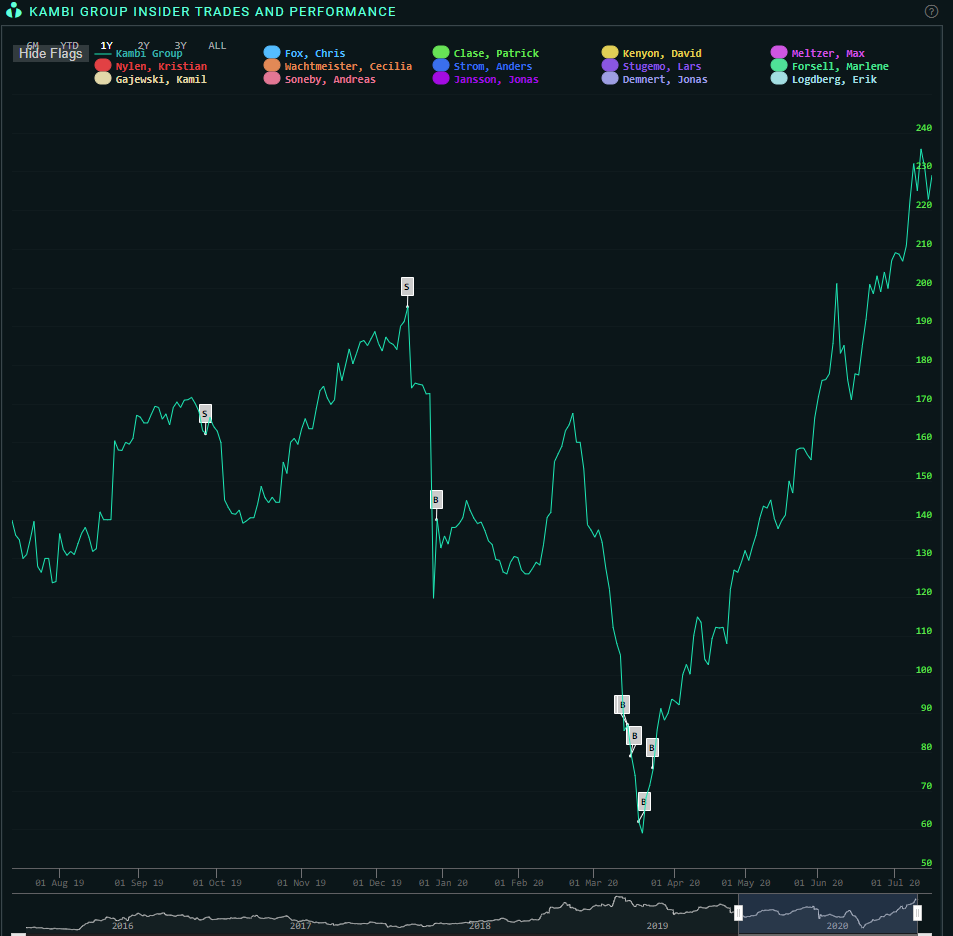This screenshot has width=953, height=936.
Task: Click the rightmost B flag in March 2020
Action: pyautogui.click(x=652, y=747)
